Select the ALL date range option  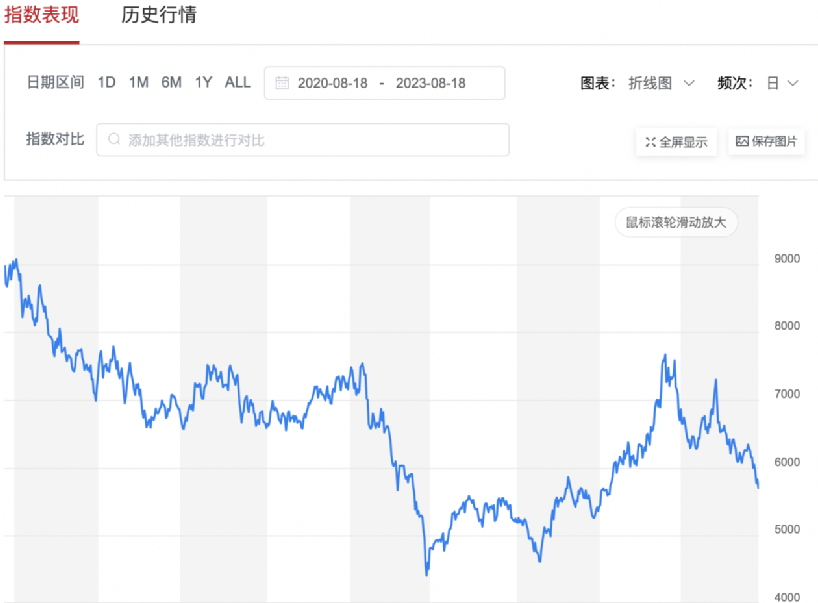237,83
